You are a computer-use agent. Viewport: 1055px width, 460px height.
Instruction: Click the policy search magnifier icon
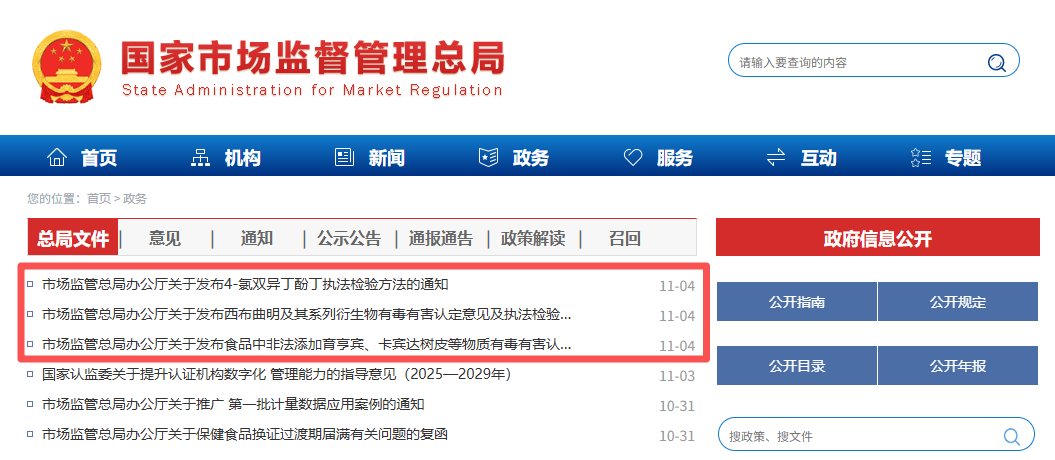1011,436
